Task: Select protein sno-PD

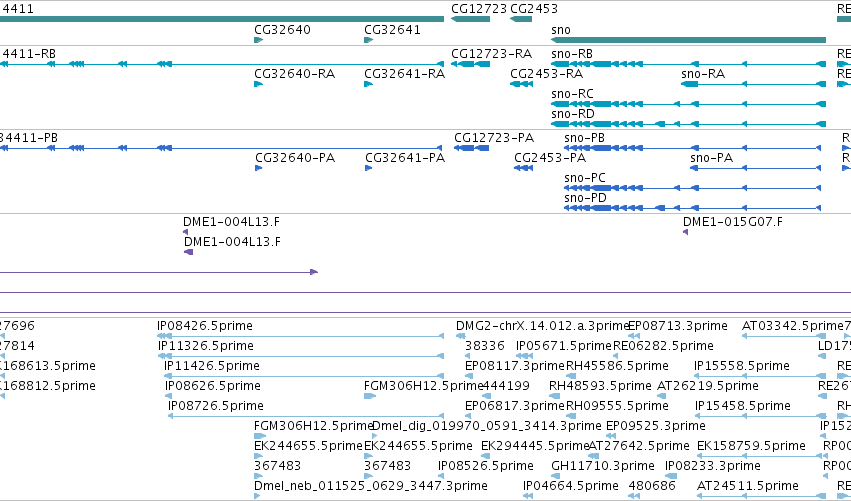Action: pyautogui.click(x=693, y=208)
